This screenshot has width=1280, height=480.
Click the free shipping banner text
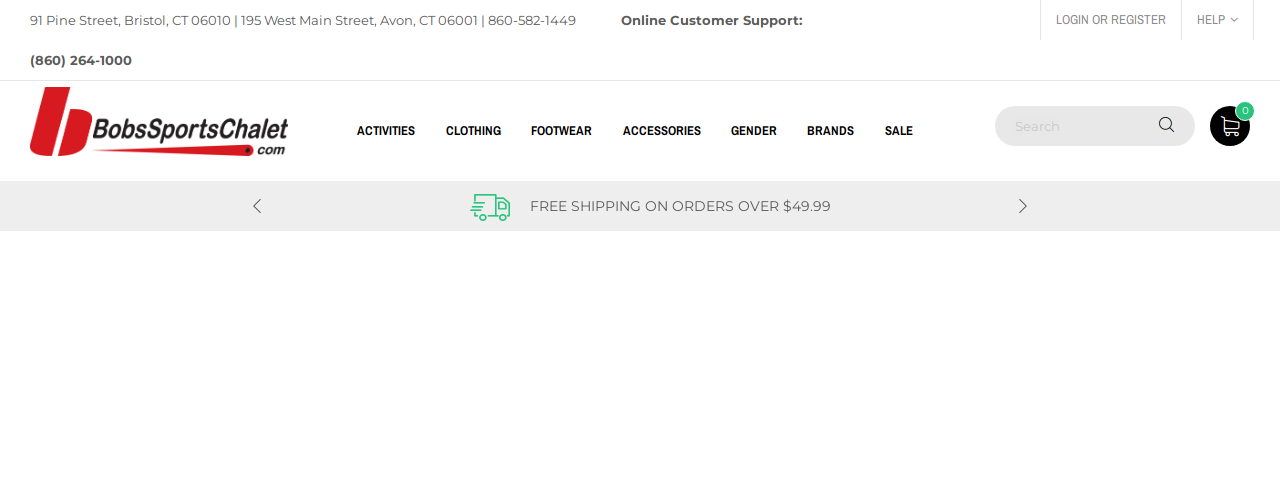(680, 207)
